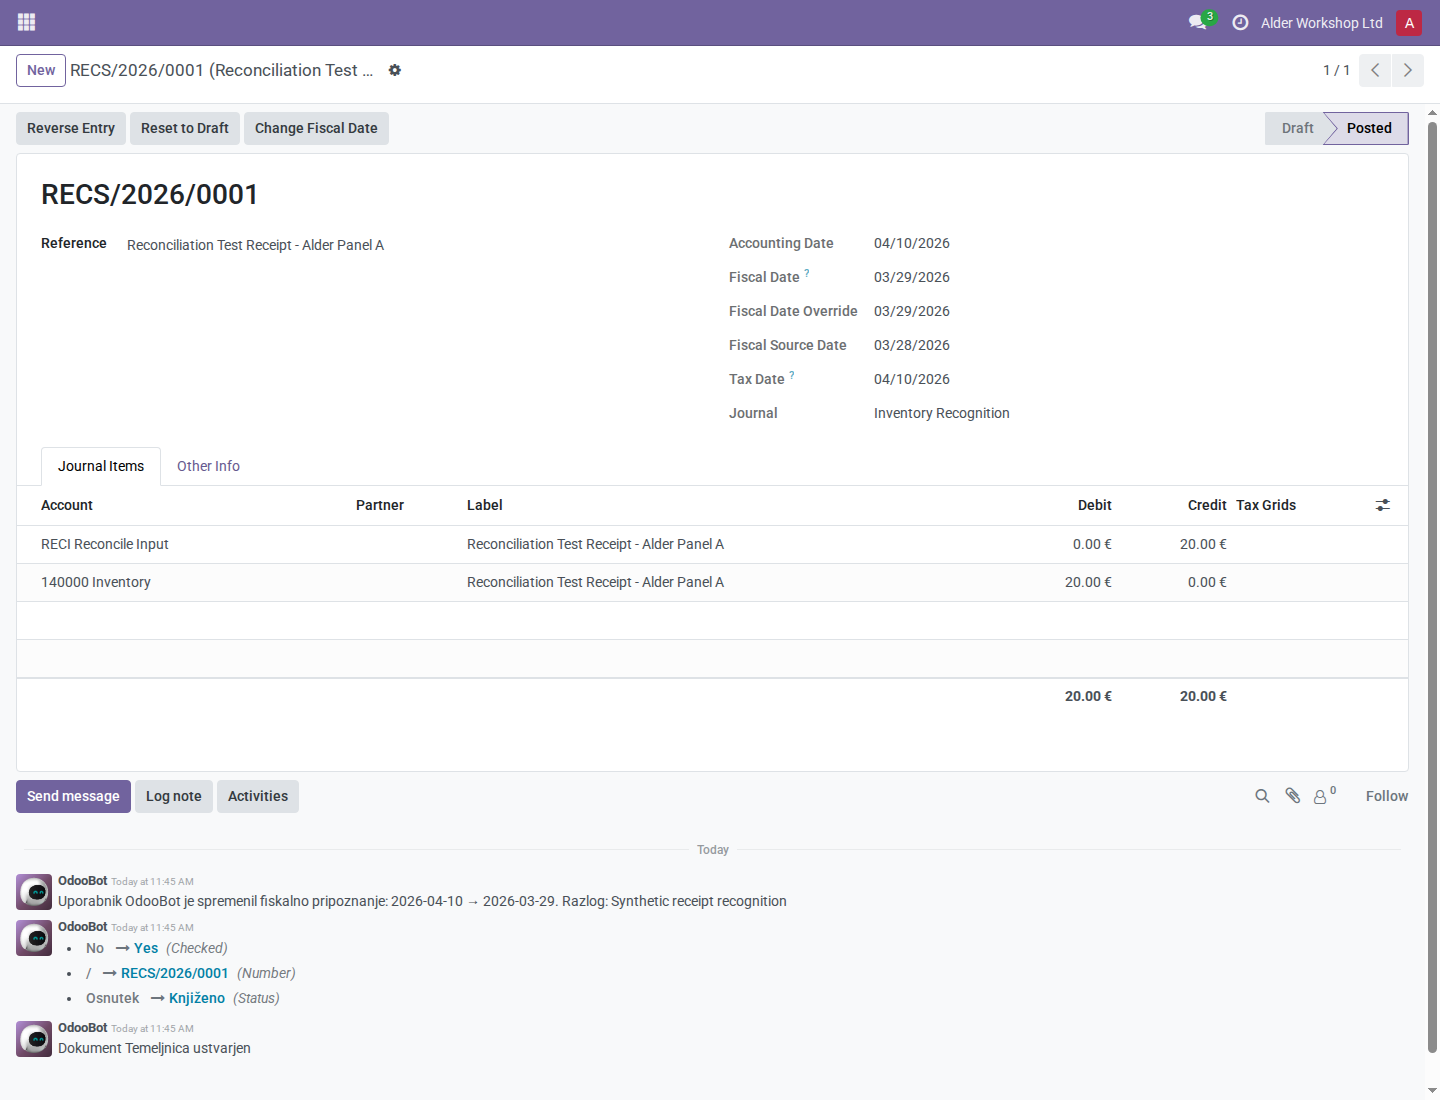The width and height of the screenshot is (1440, 1100).
Task: Click Journal value Inventory Recognition
Action: [x=942, y=413]
